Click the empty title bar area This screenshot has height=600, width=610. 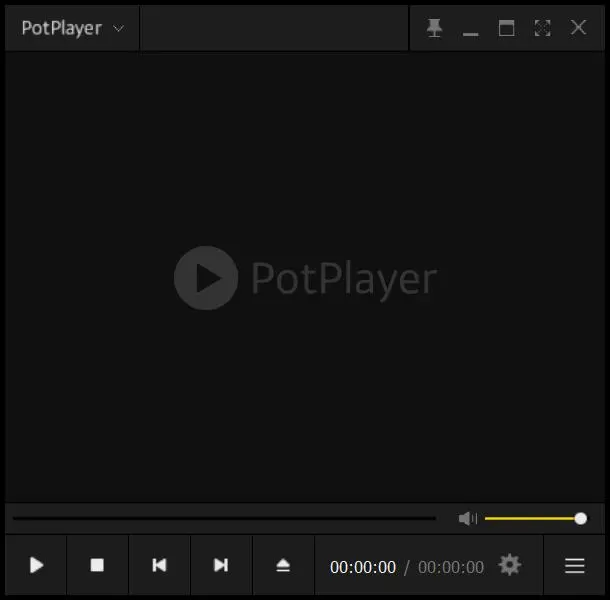click(274, 28)
